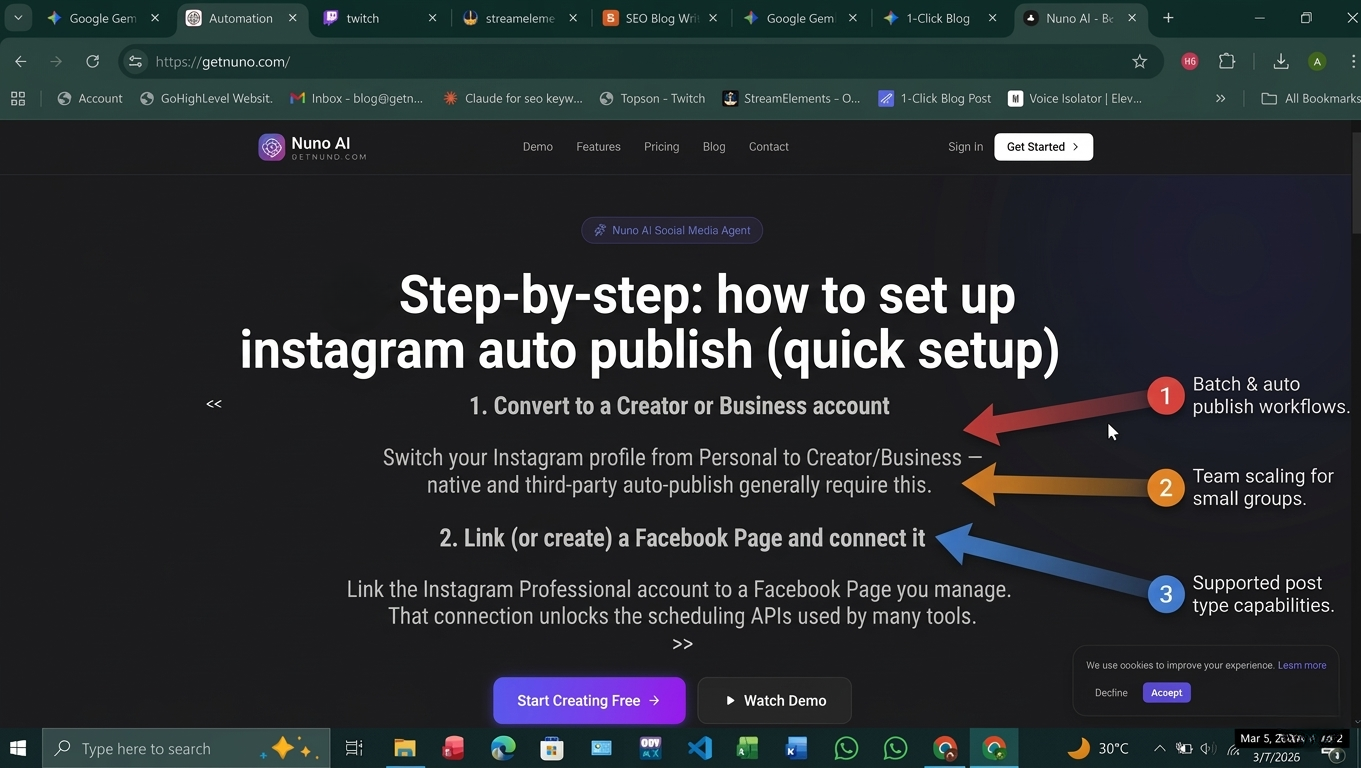Expand the hidden bookmarks overflow chevron
This screenshot has height=768, width=1361.
pos(1220,98)
